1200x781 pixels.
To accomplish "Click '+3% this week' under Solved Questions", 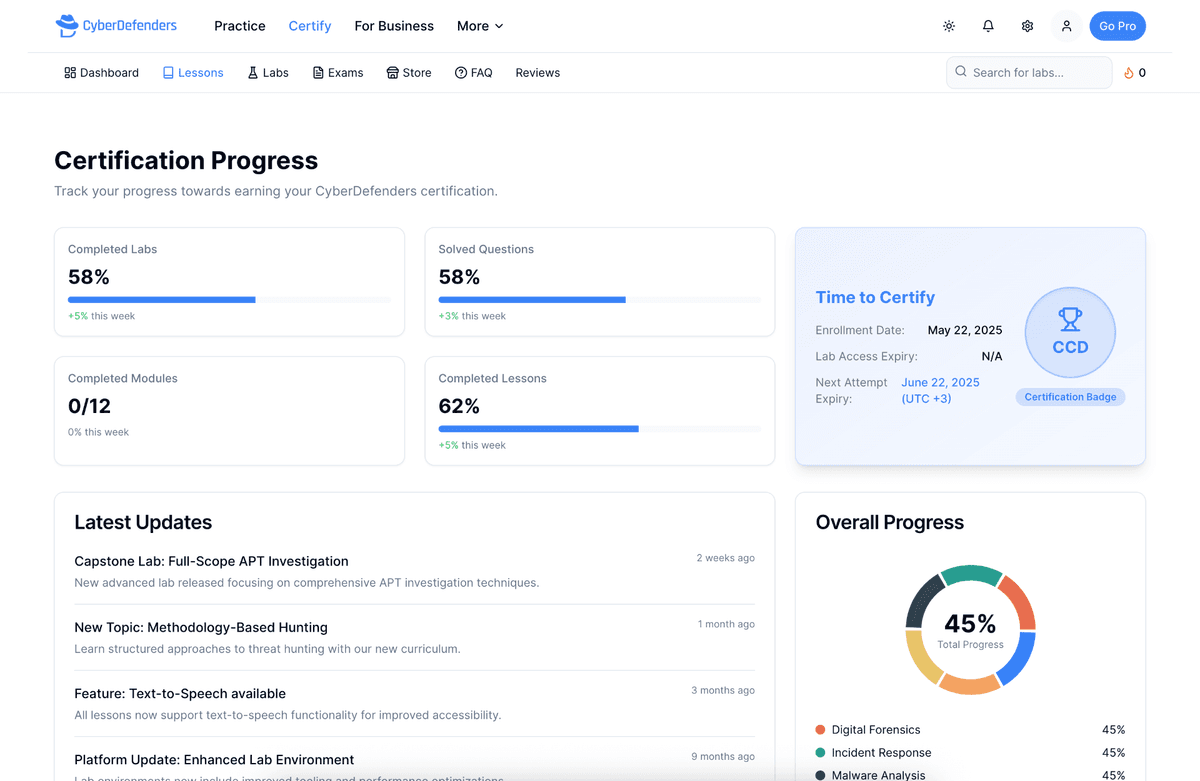I will 472,316.
